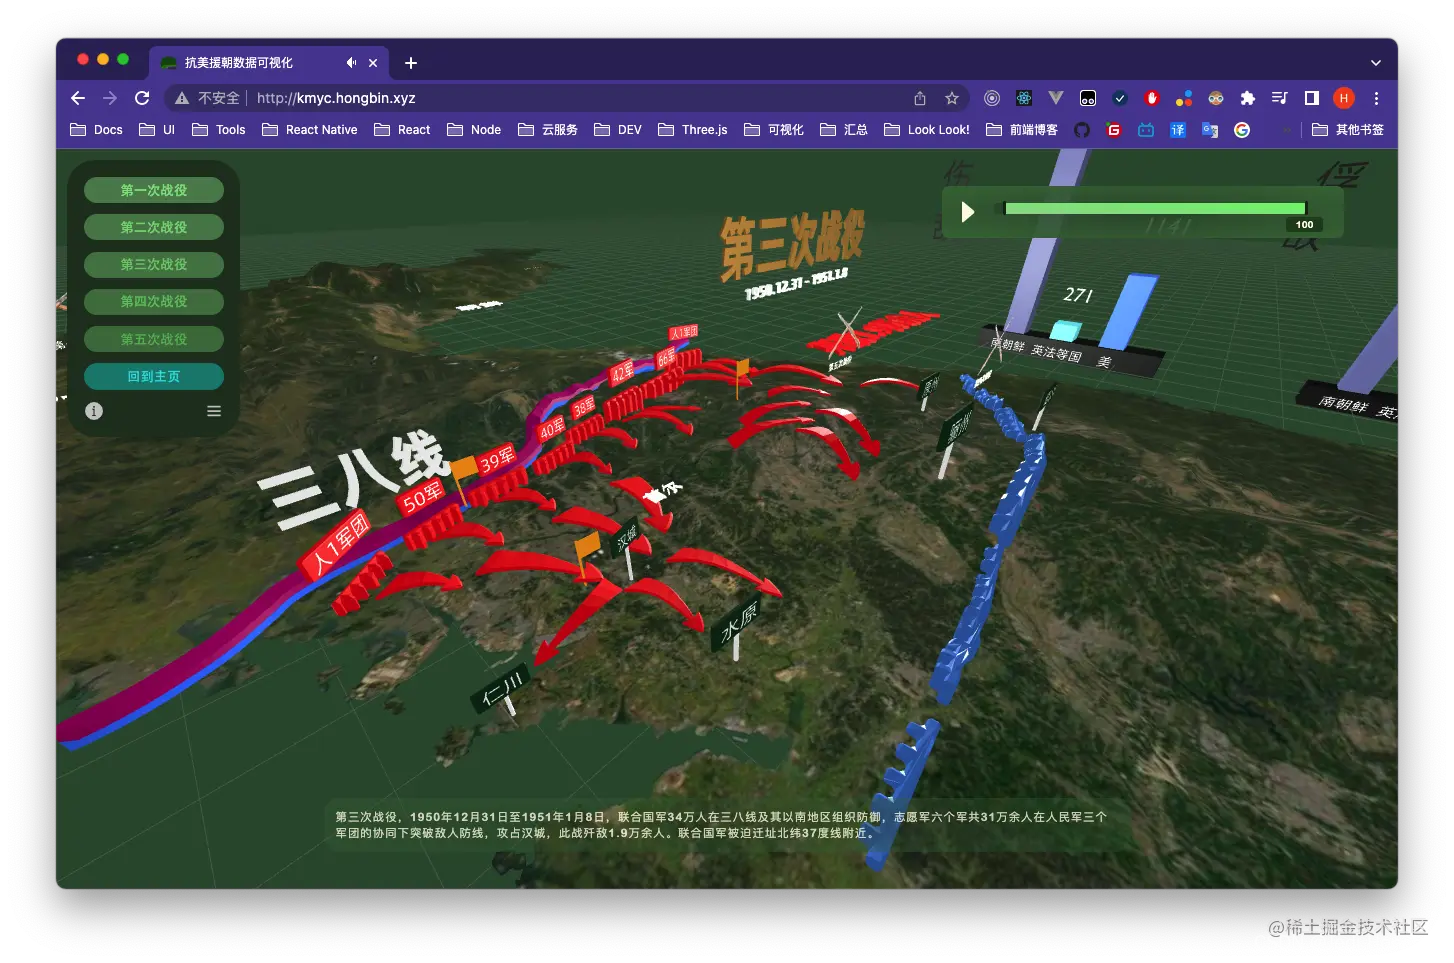Open the concentric circle extension icon
1454x963 pixels.
tap(992, 98)
